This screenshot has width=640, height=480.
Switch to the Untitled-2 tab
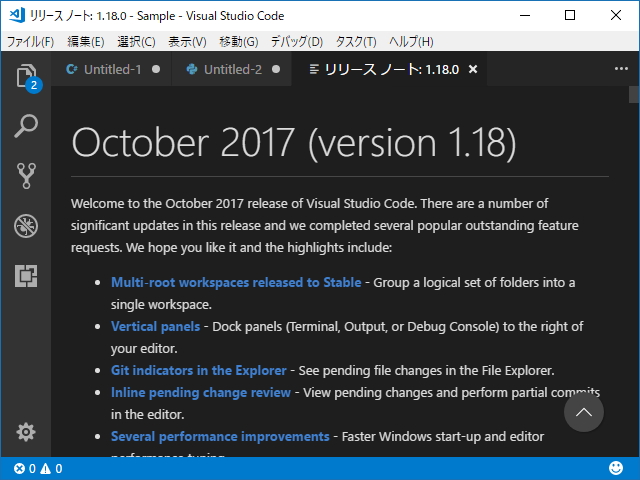(231, 69)
